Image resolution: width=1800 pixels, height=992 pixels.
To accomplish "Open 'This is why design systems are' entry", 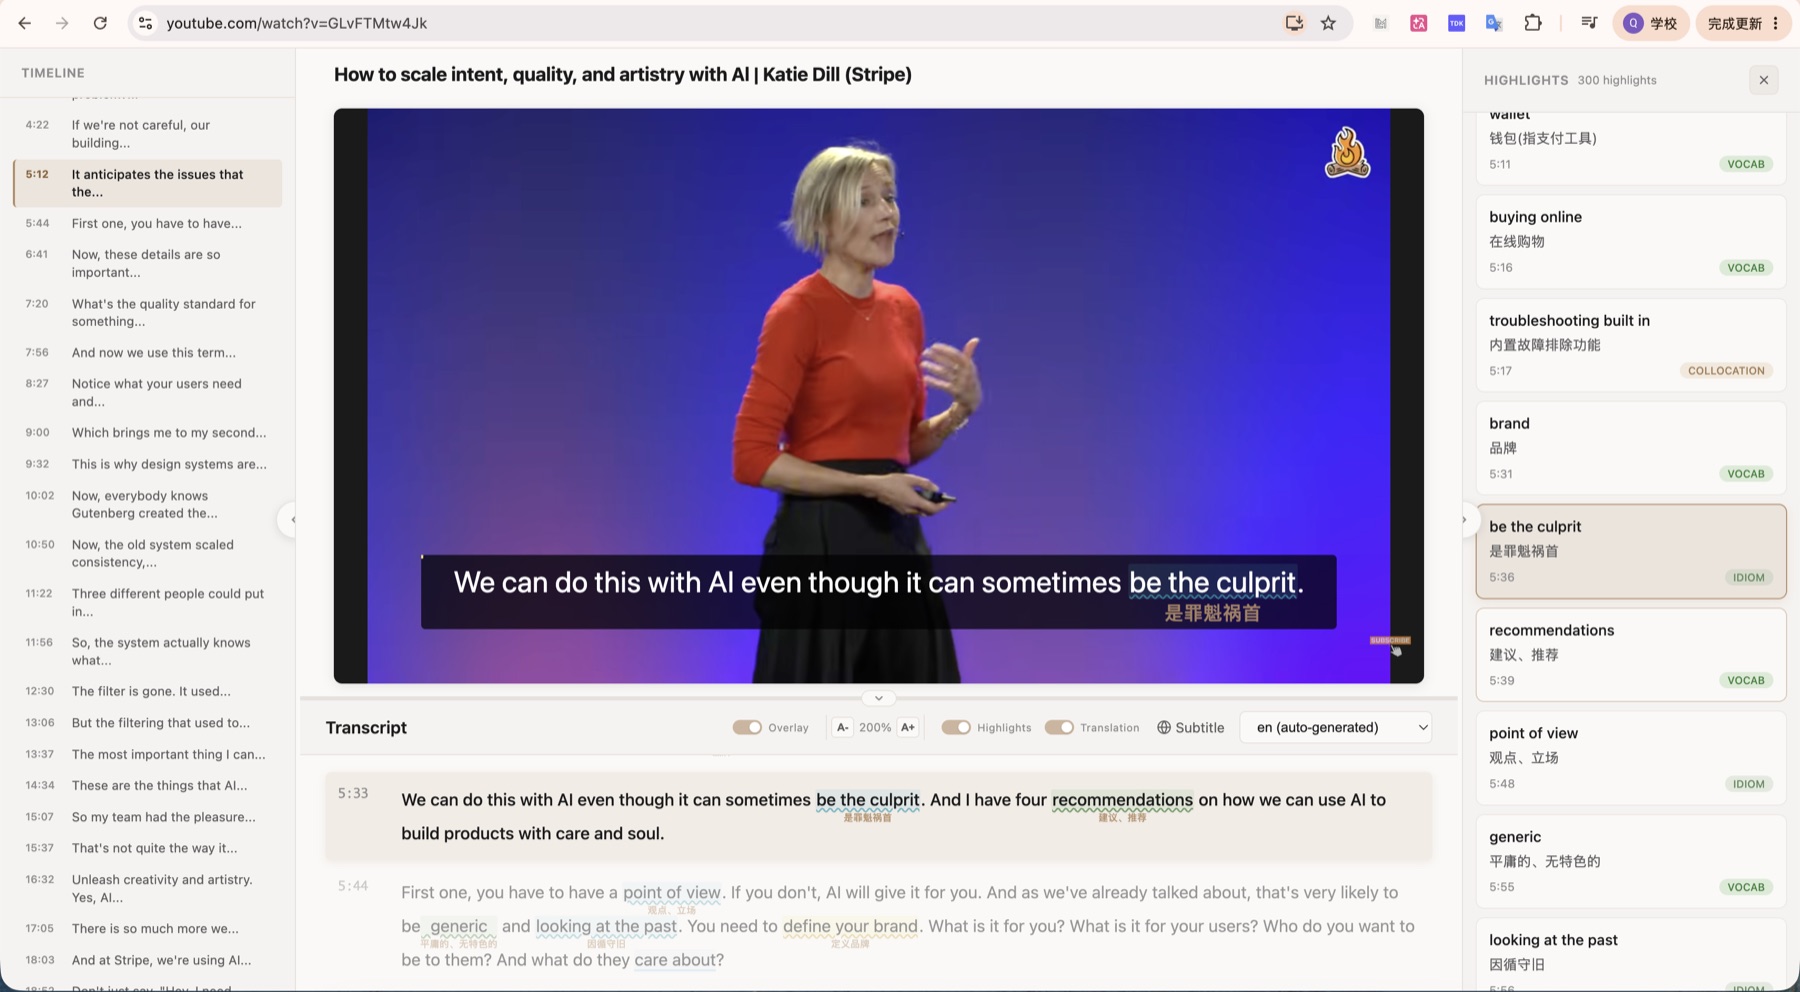I will [148, 464].
